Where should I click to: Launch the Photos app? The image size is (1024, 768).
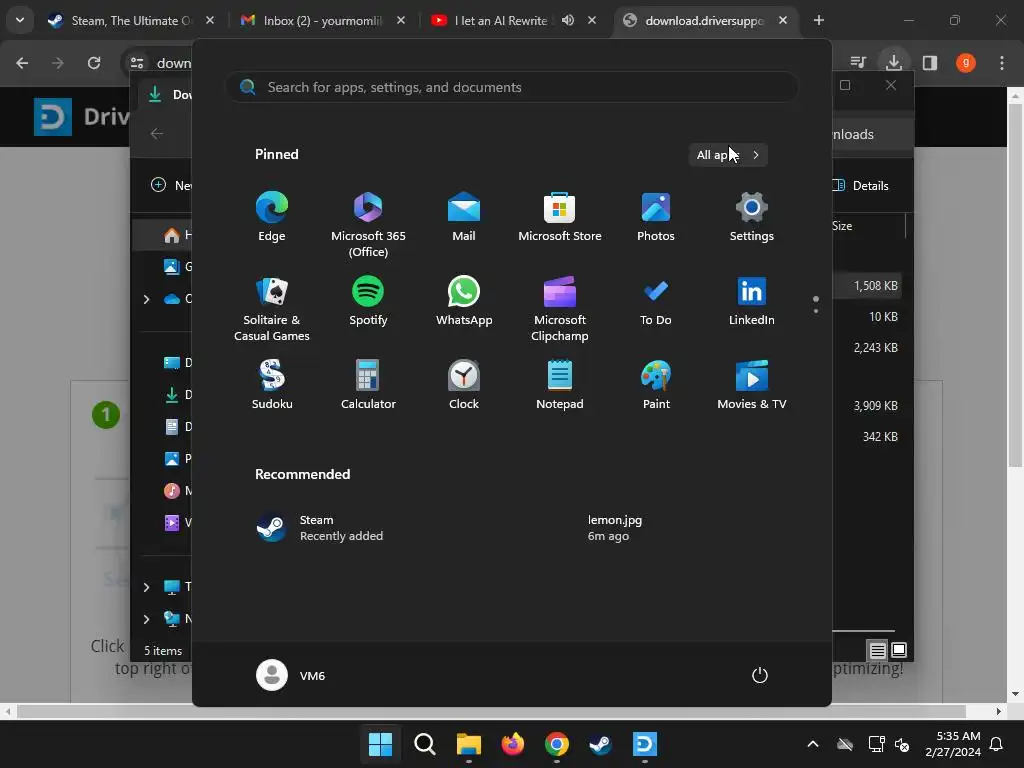(x=656, y=217)
